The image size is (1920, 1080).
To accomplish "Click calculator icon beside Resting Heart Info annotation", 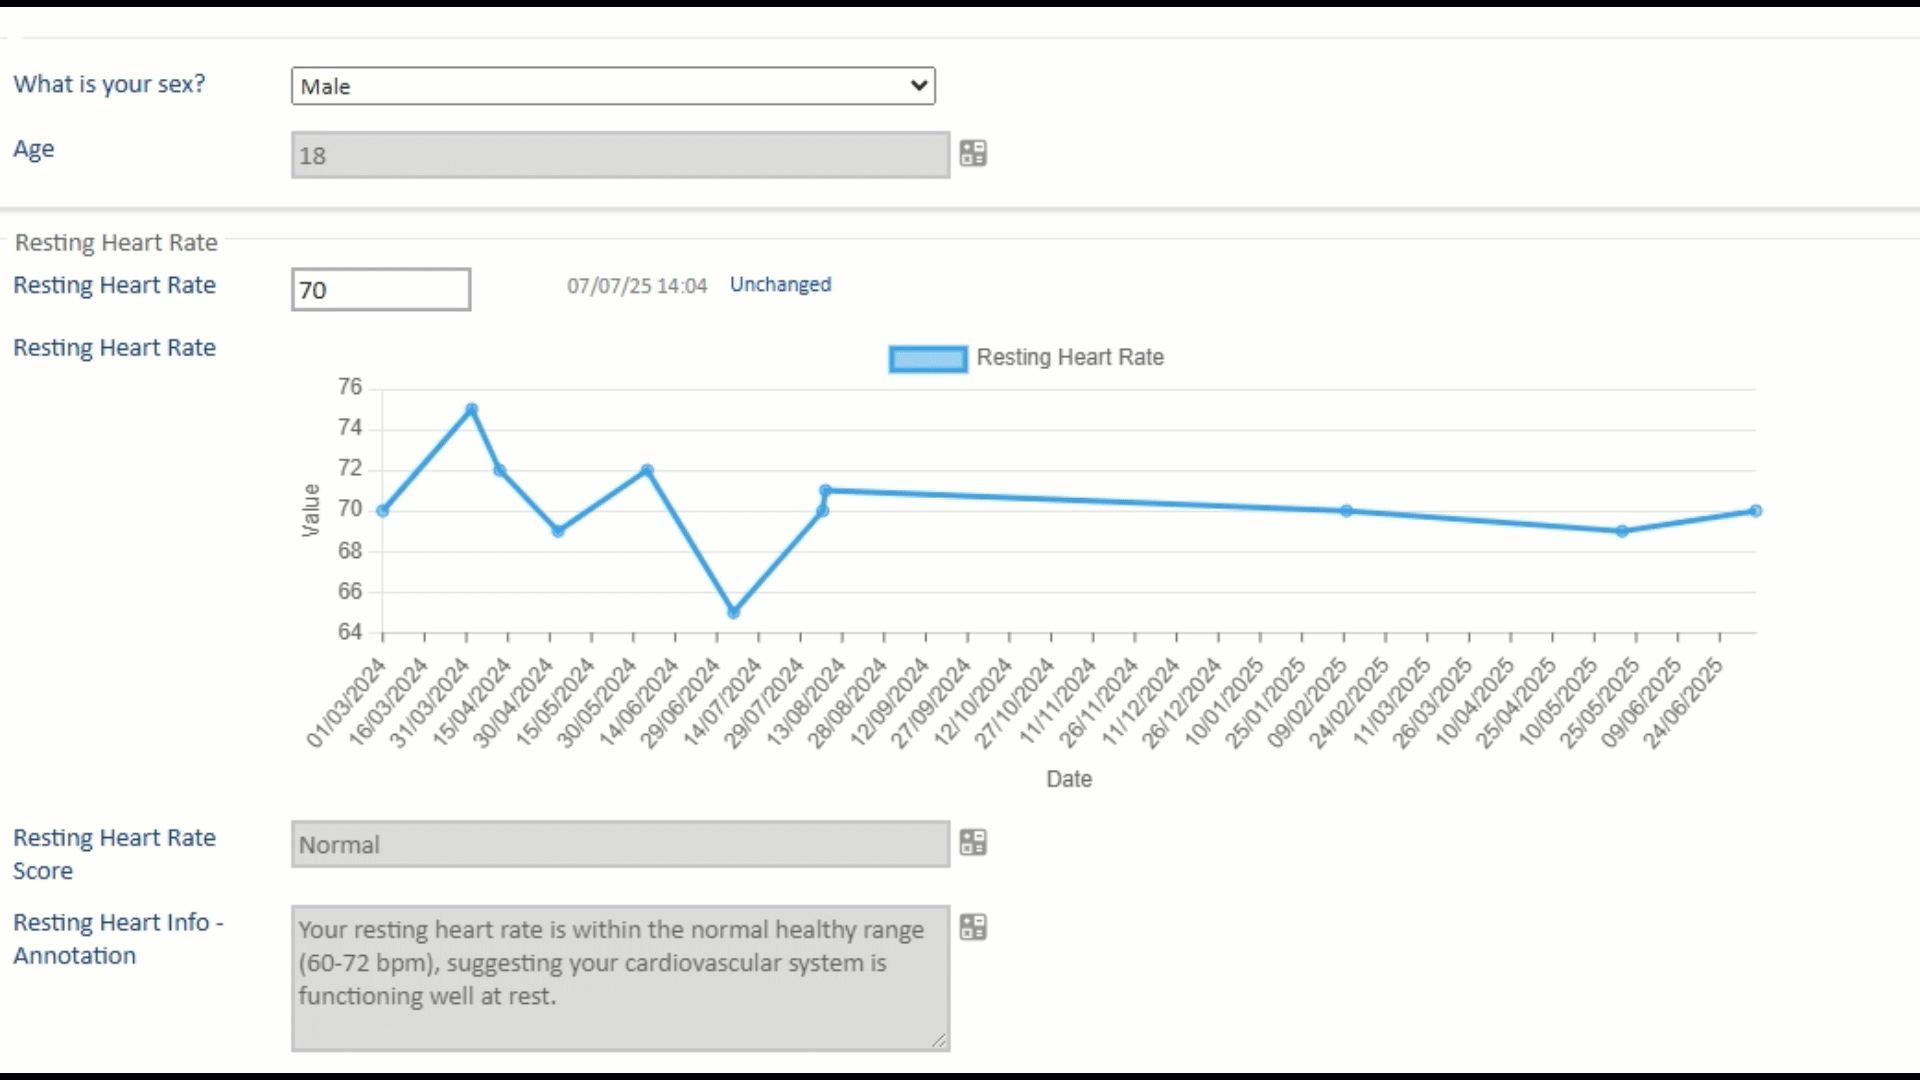I will pos(972,928).
